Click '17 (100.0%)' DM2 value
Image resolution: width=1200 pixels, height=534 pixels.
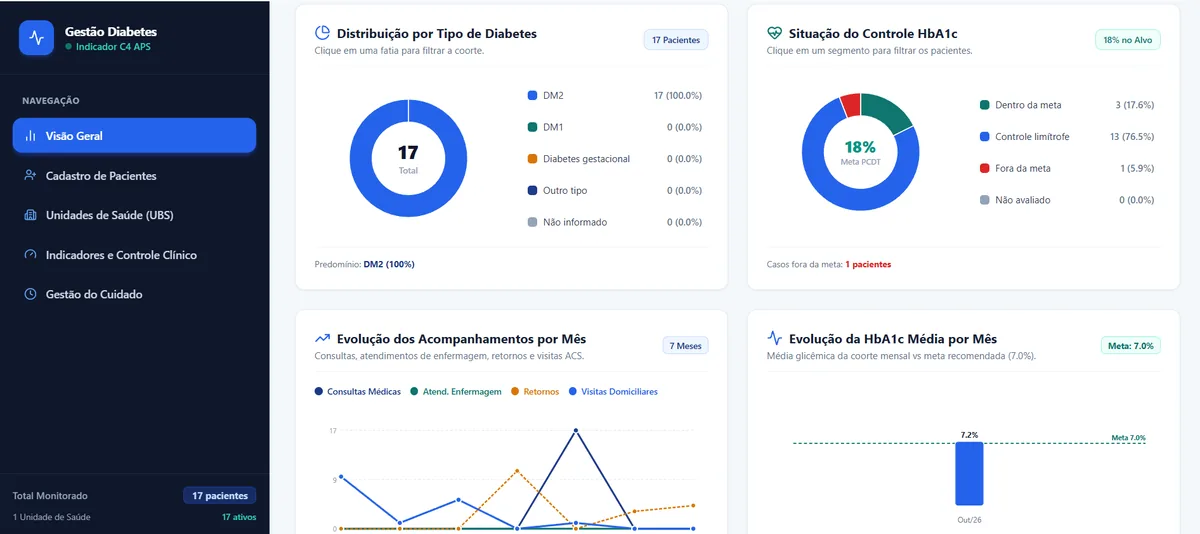point(678,96)
